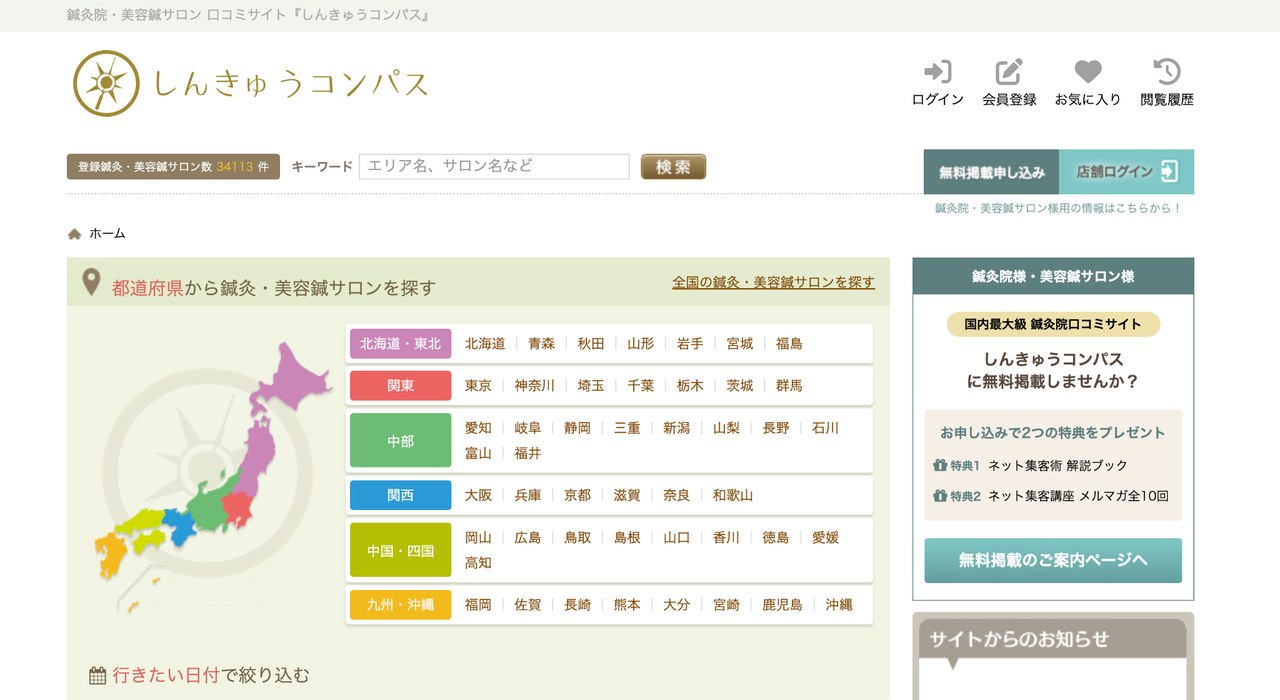Choose 岐阜 prefecture link

click(528, 427)
